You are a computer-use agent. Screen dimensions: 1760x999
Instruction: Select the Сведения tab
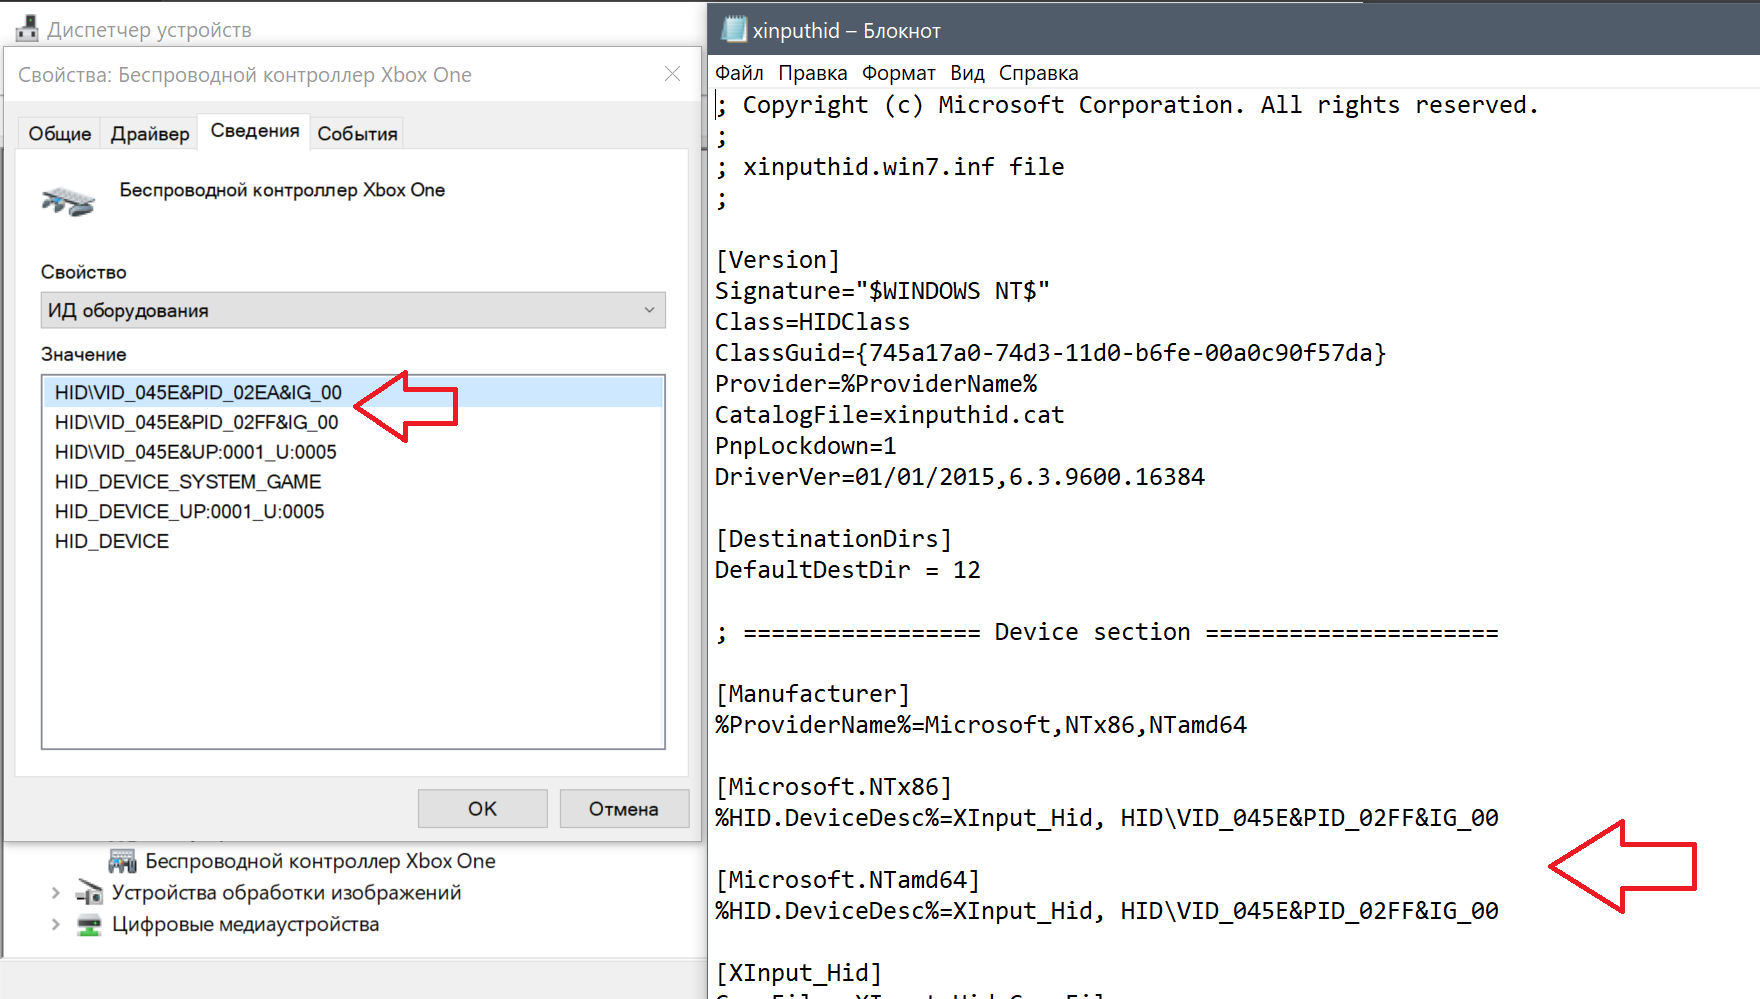255,131
